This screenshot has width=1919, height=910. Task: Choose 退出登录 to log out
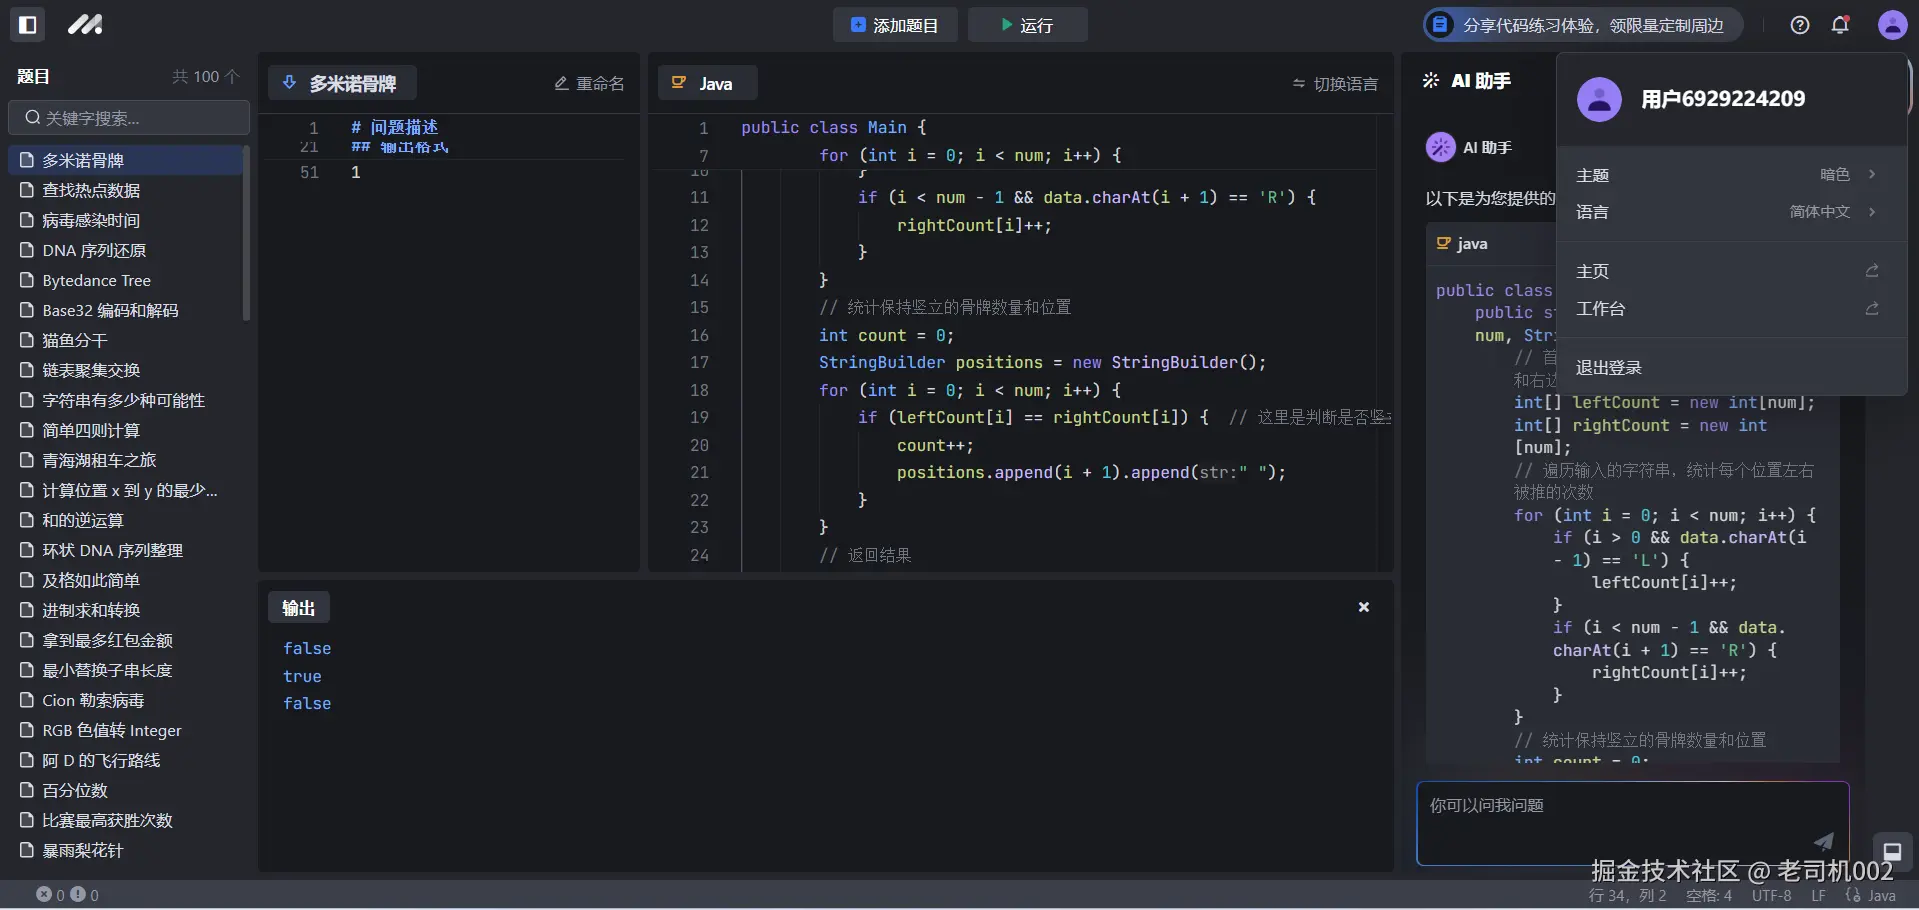1732,367
